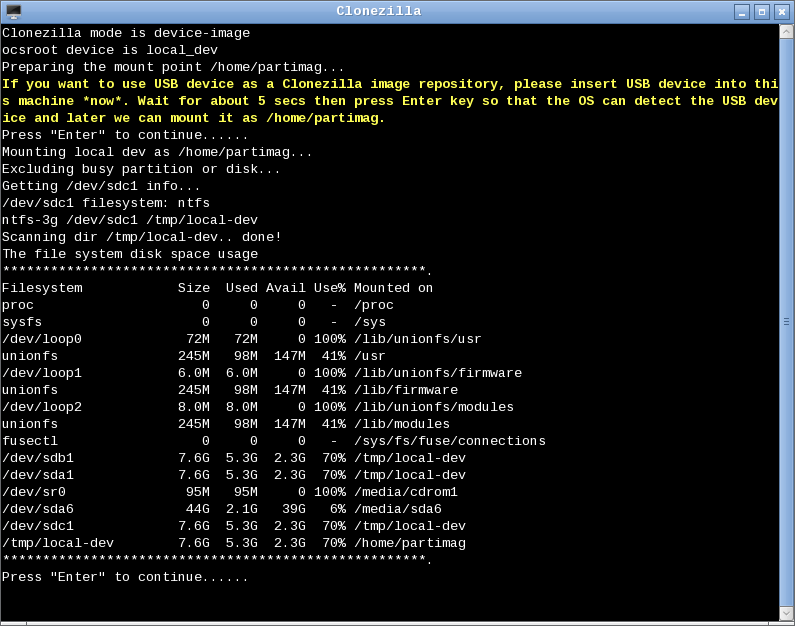Image resolution: width=795 pixels, height=626 pixels.
Task: Select the line 'ocsroot device is local_dev'
Action: point(110,50)
